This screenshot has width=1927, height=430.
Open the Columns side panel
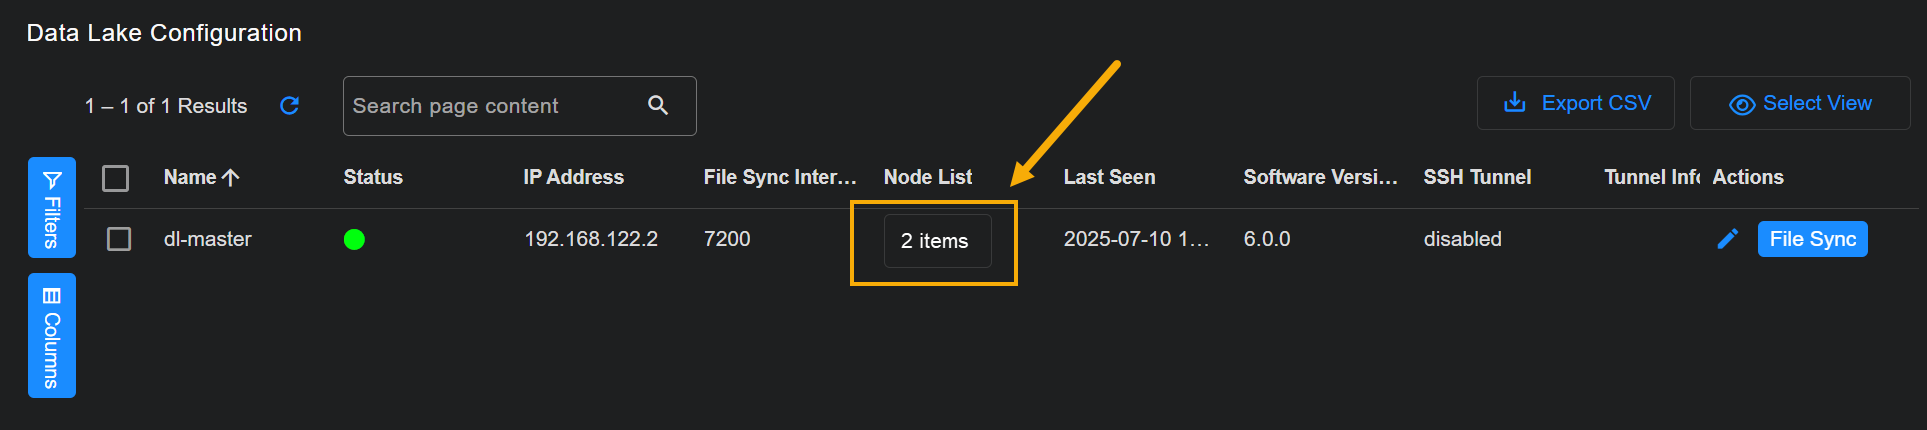coord(52,336)
